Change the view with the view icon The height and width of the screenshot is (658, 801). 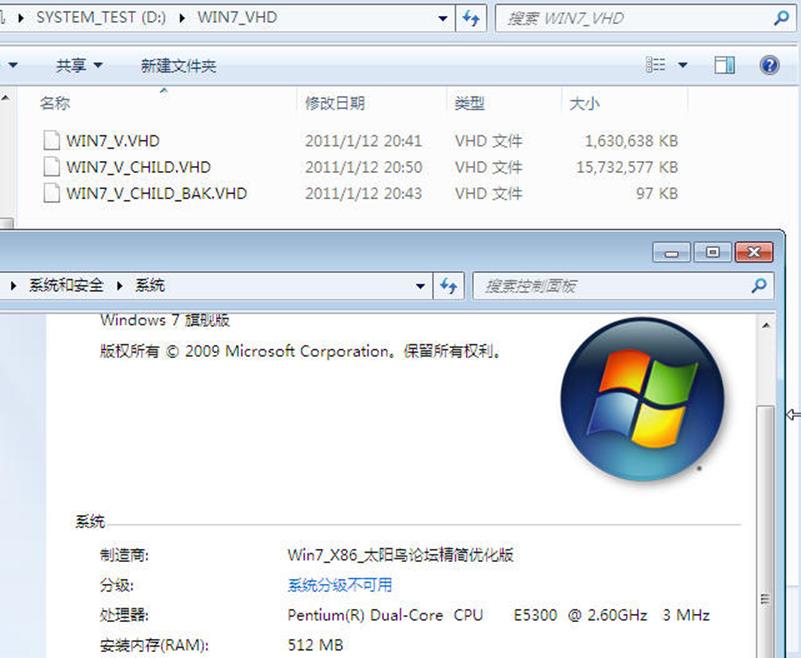point(656,65)
